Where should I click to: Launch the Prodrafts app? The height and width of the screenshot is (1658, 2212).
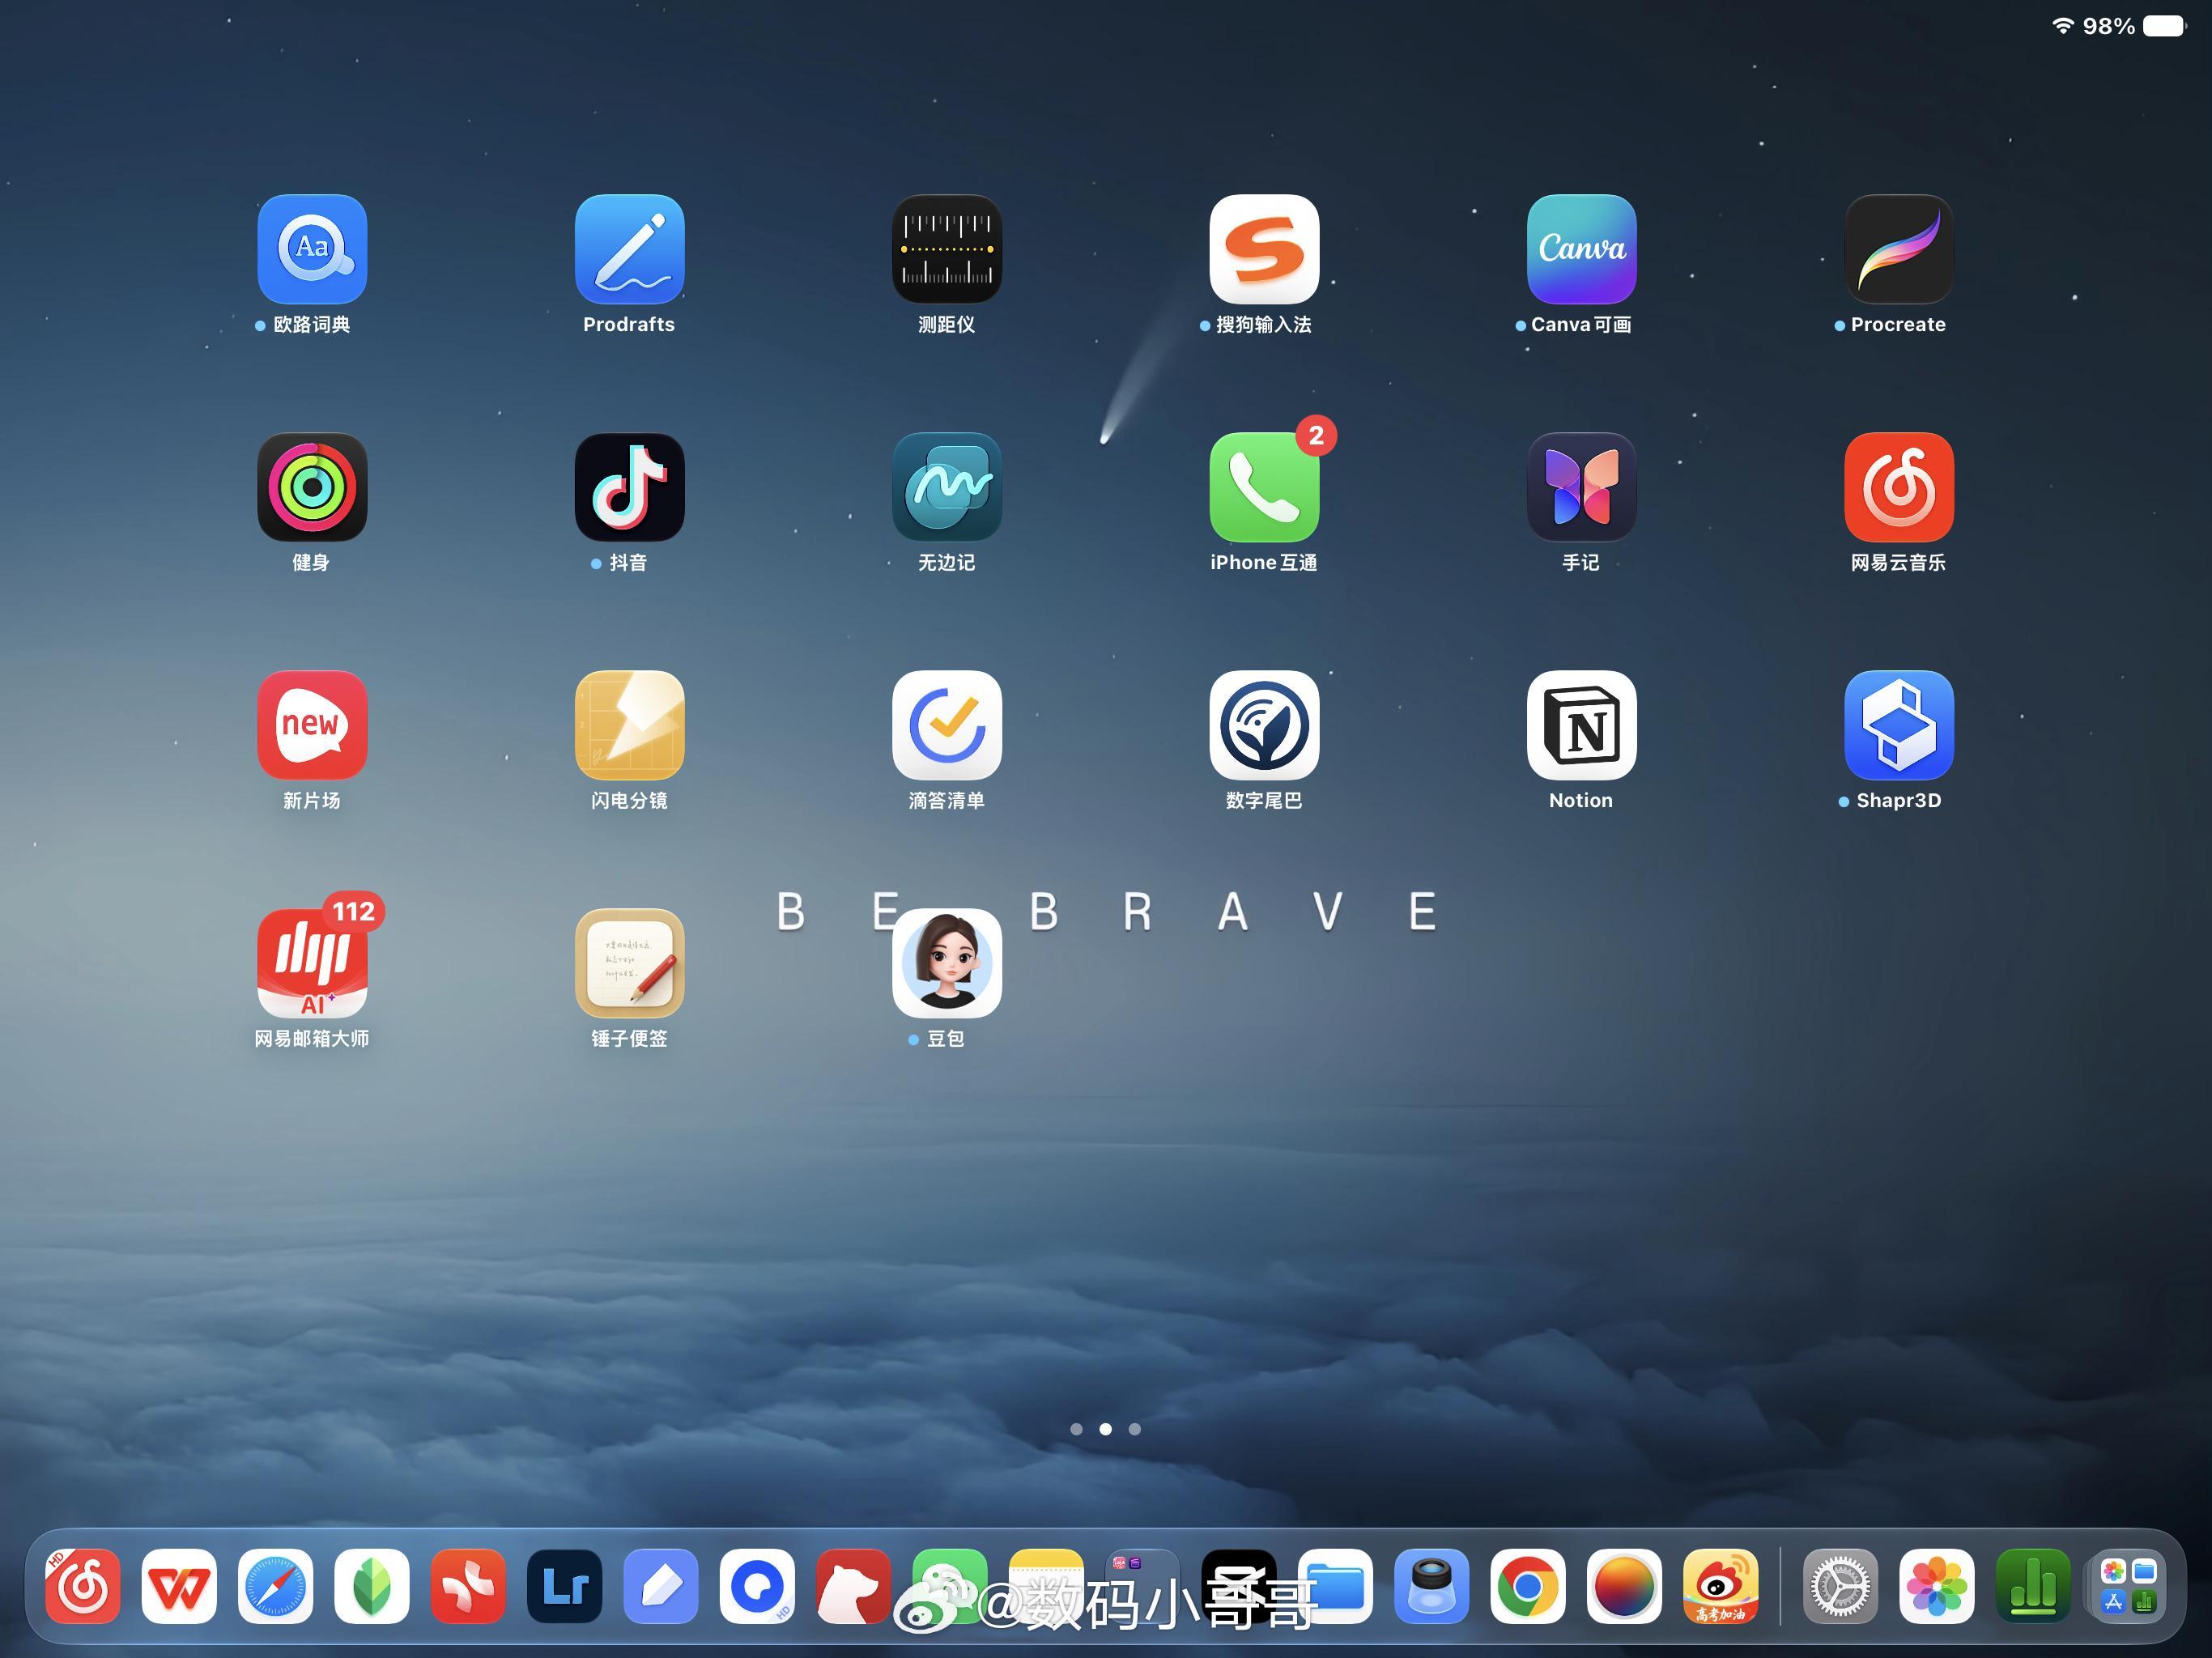(x=629, y=249)
